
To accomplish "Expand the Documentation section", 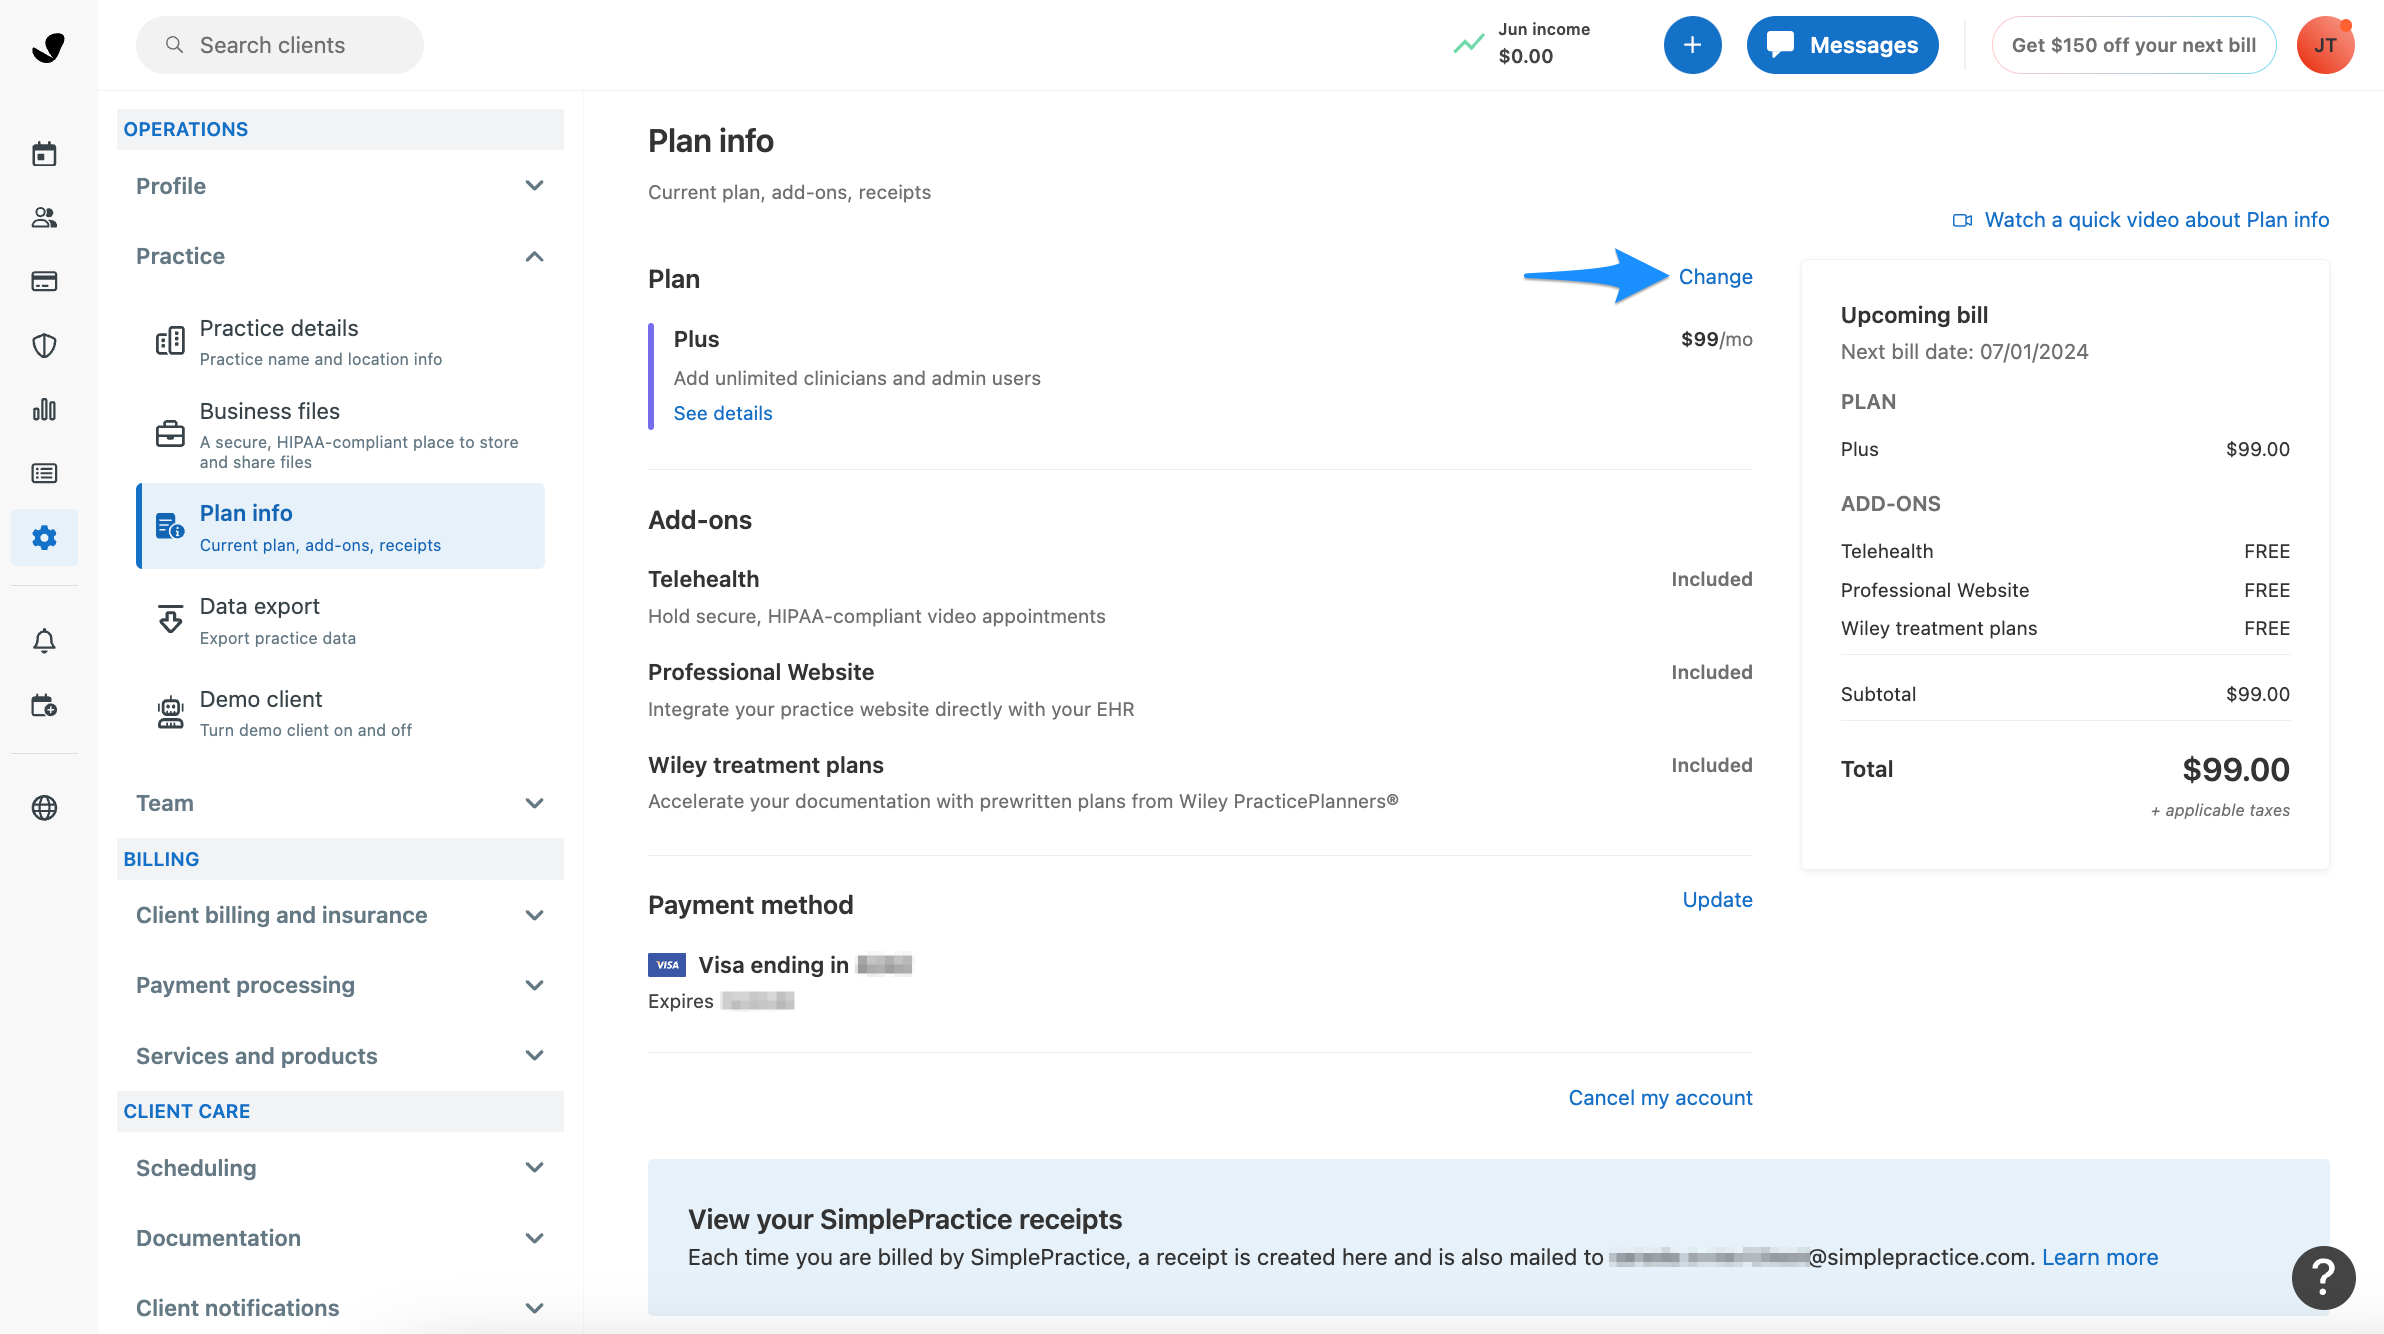I will [340, 1238].
